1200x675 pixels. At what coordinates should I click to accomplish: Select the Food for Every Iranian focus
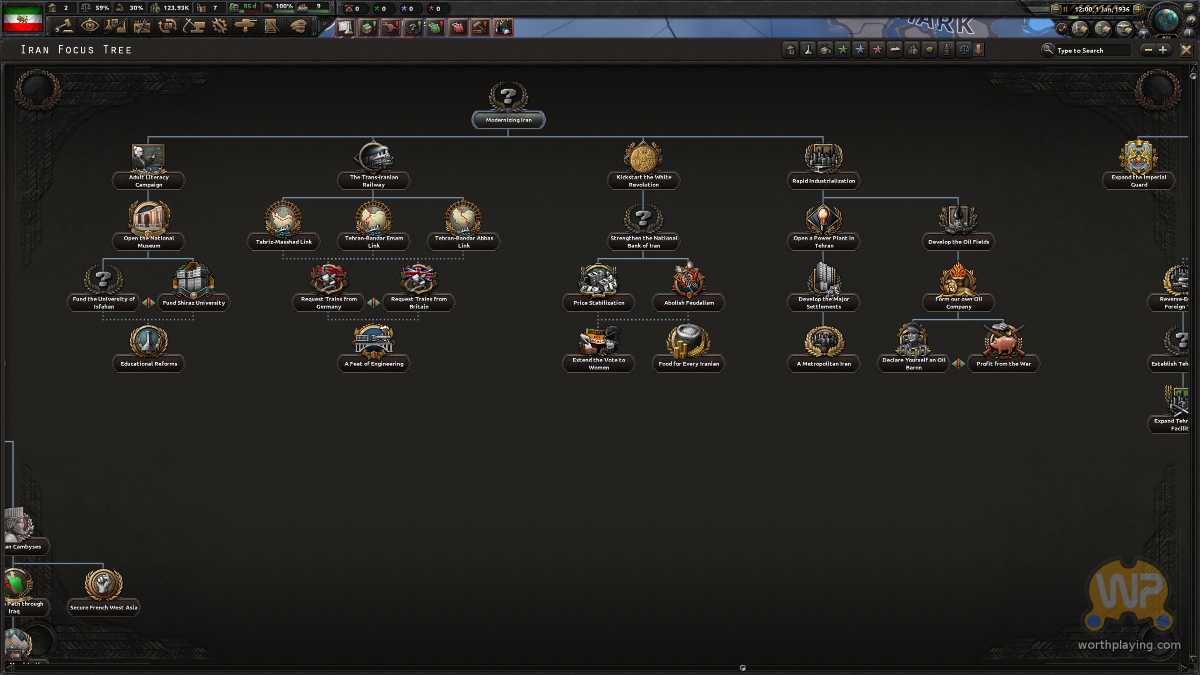tap(688, 342)
